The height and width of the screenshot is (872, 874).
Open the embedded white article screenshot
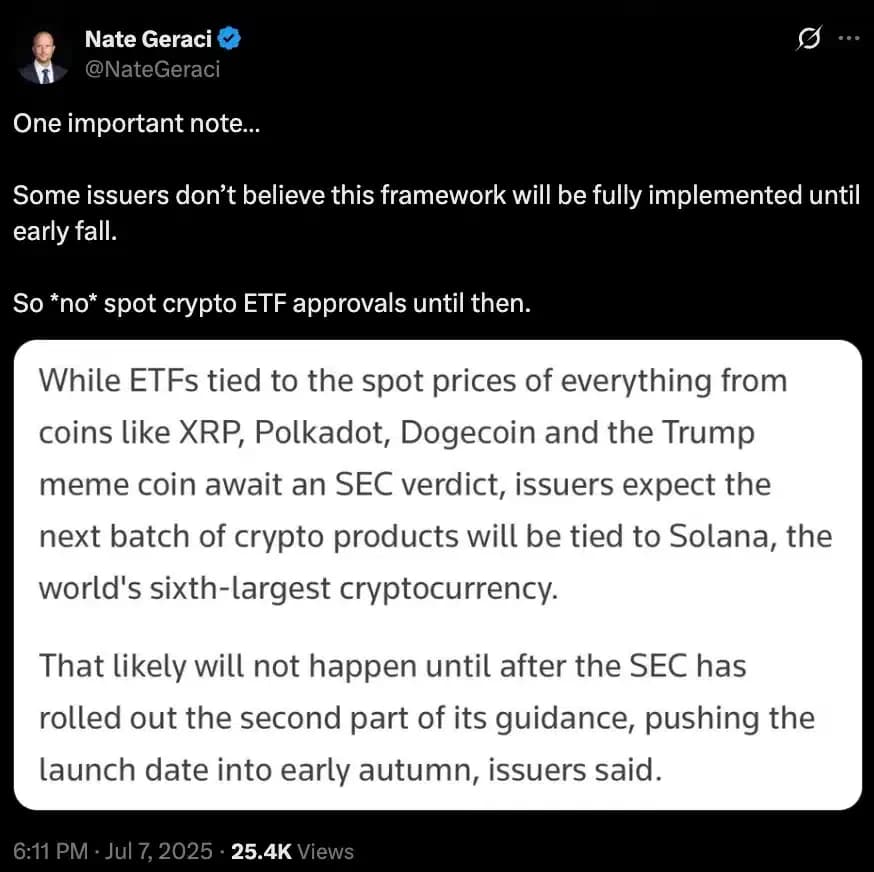coord(437,575)
